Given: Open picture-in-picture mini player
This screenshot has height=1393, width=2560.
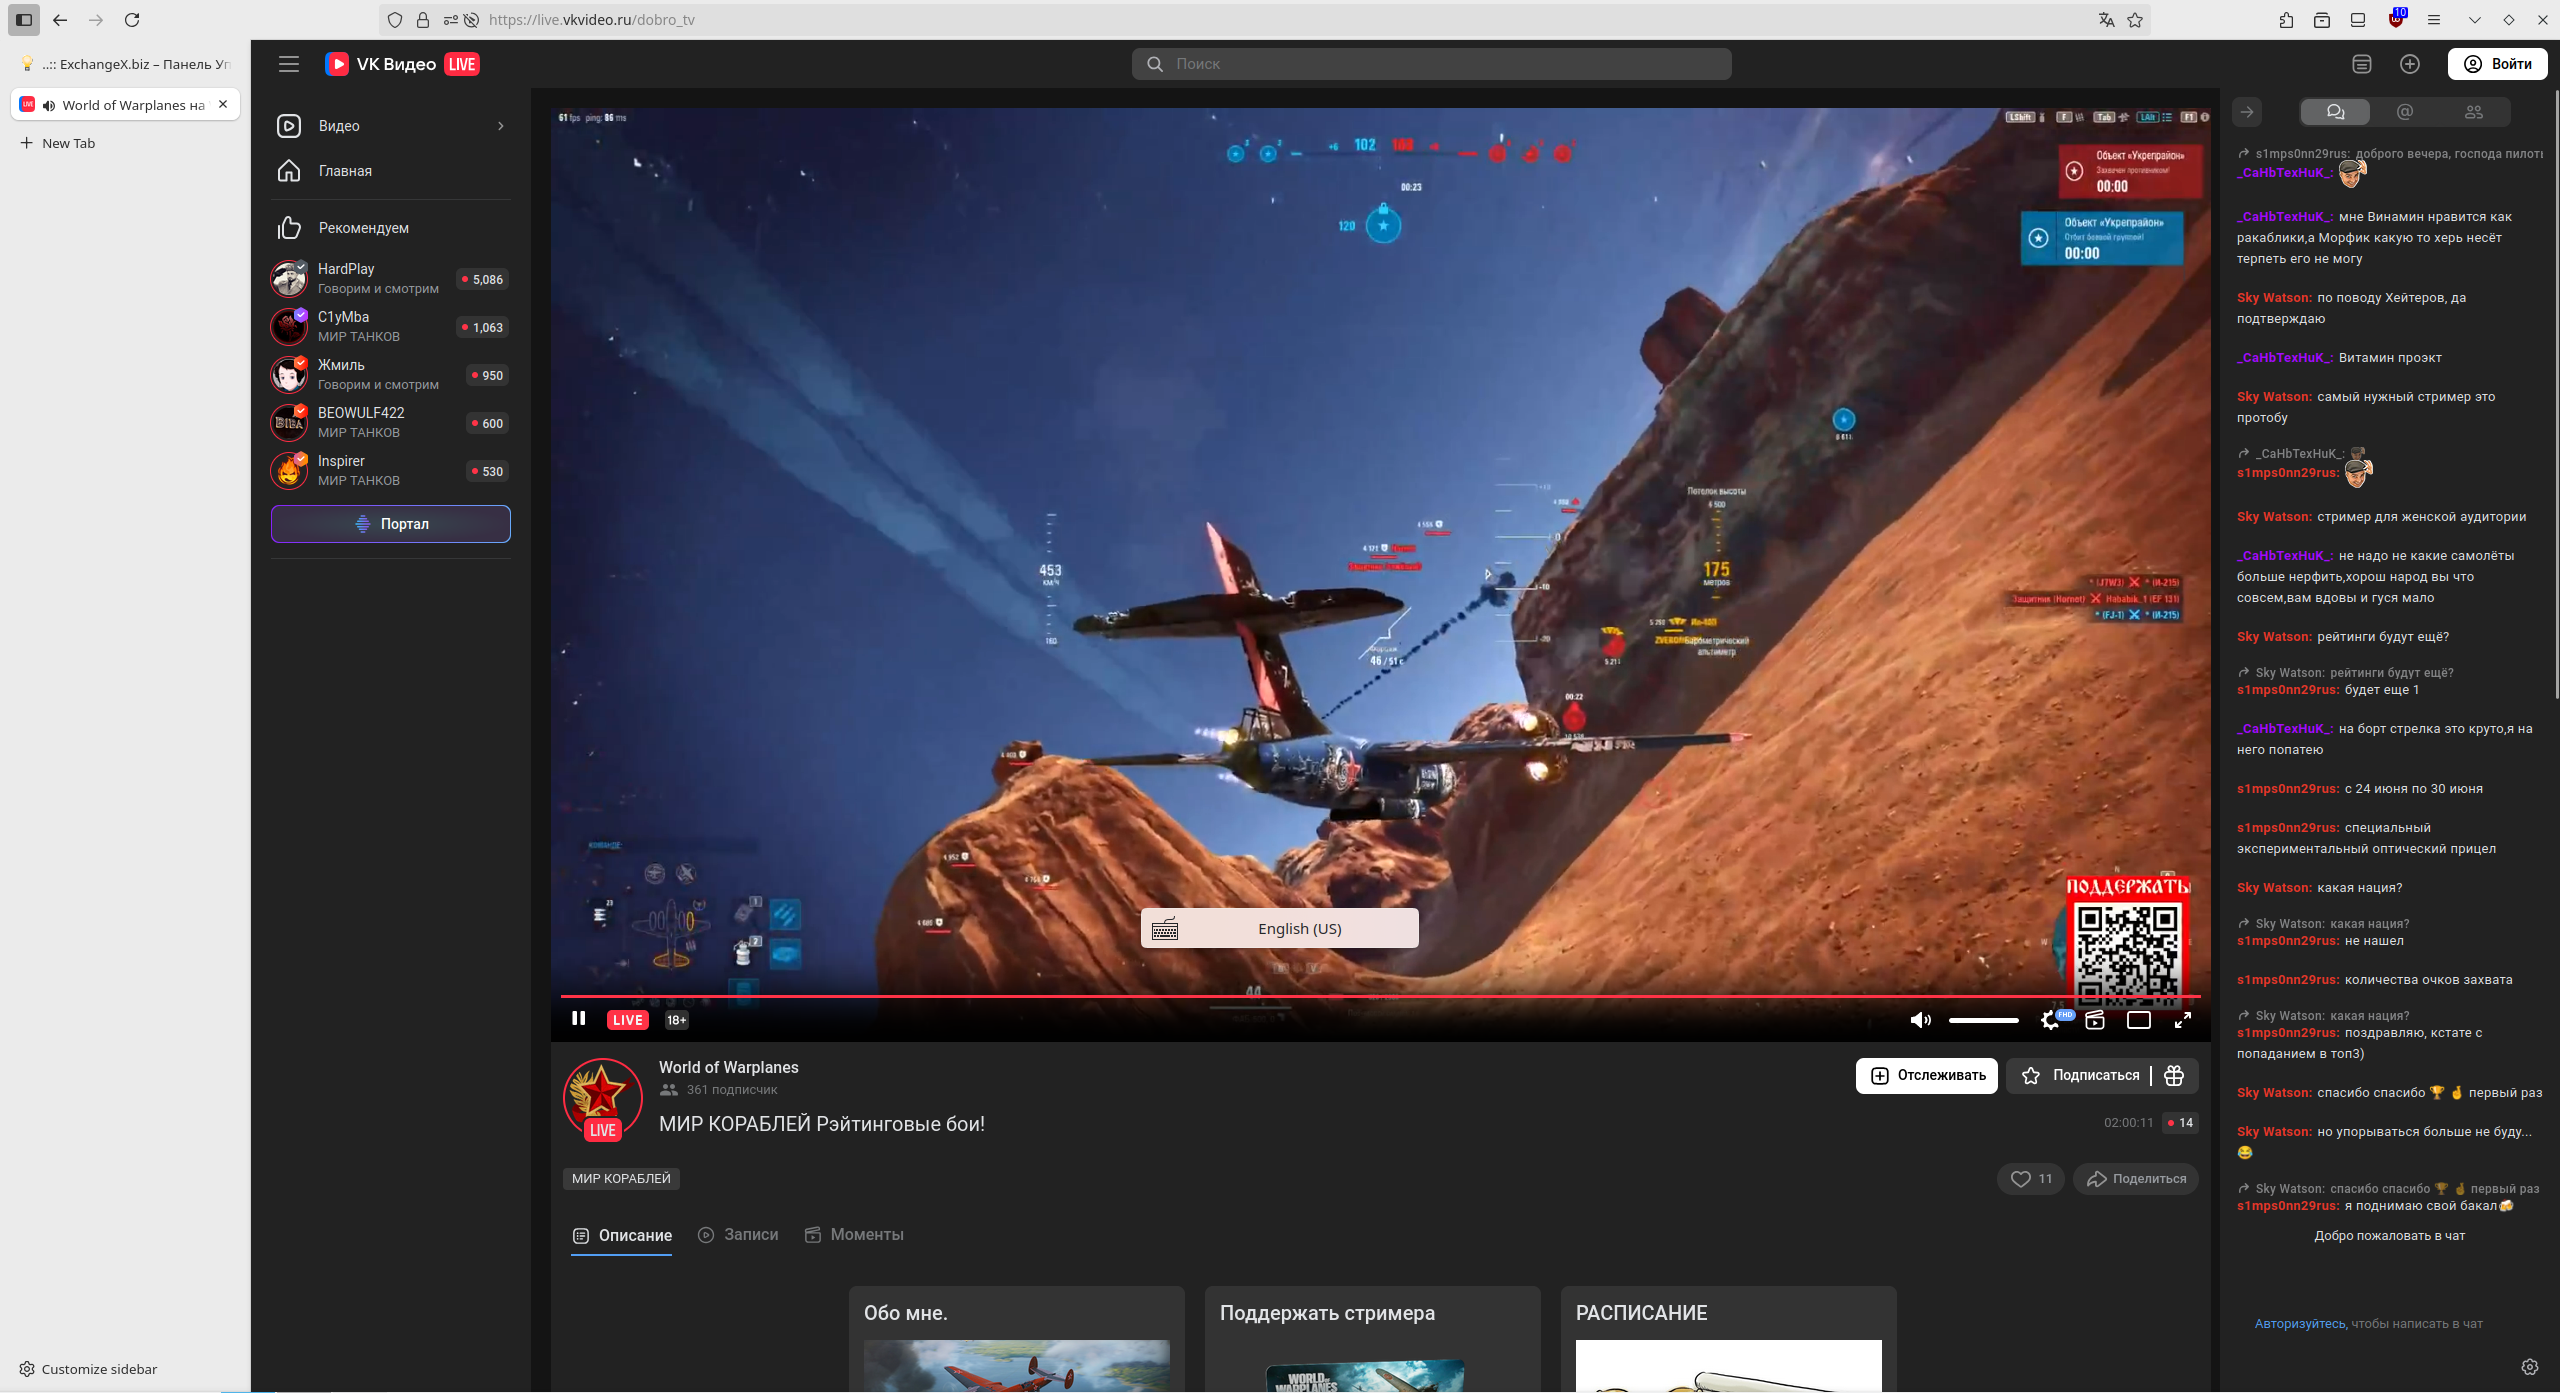Looking at the screenshot, I should 2095,1020.
